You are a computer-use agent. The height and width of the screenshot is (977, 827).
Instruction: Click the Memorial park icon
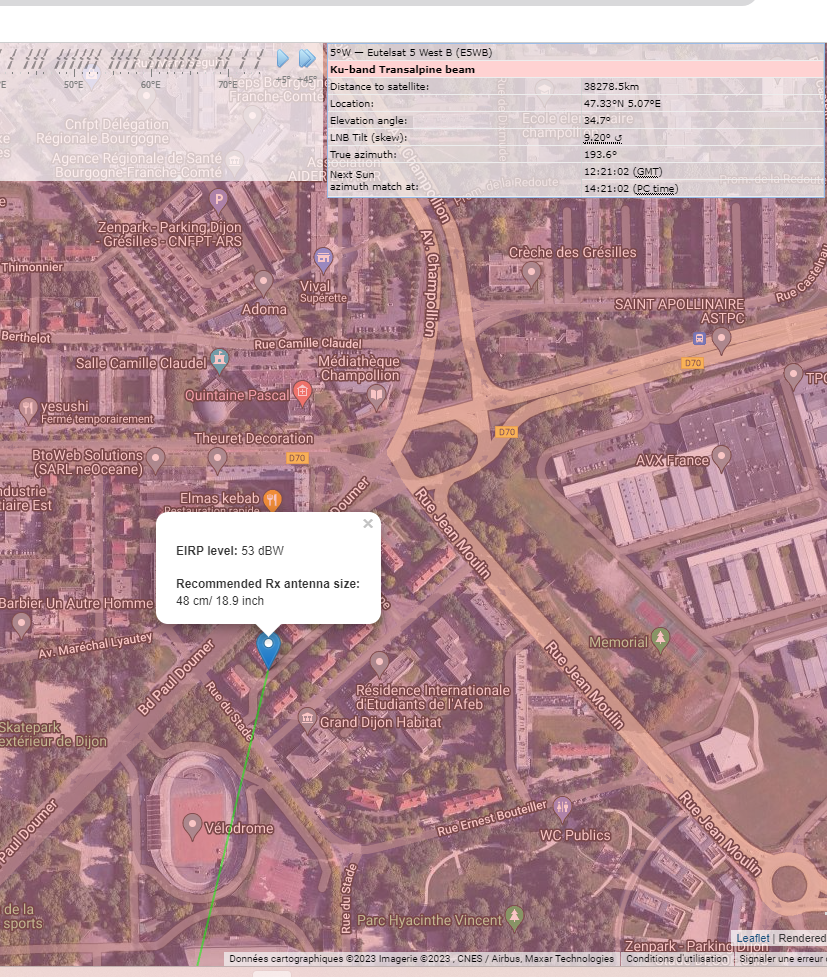coord(660,639)
